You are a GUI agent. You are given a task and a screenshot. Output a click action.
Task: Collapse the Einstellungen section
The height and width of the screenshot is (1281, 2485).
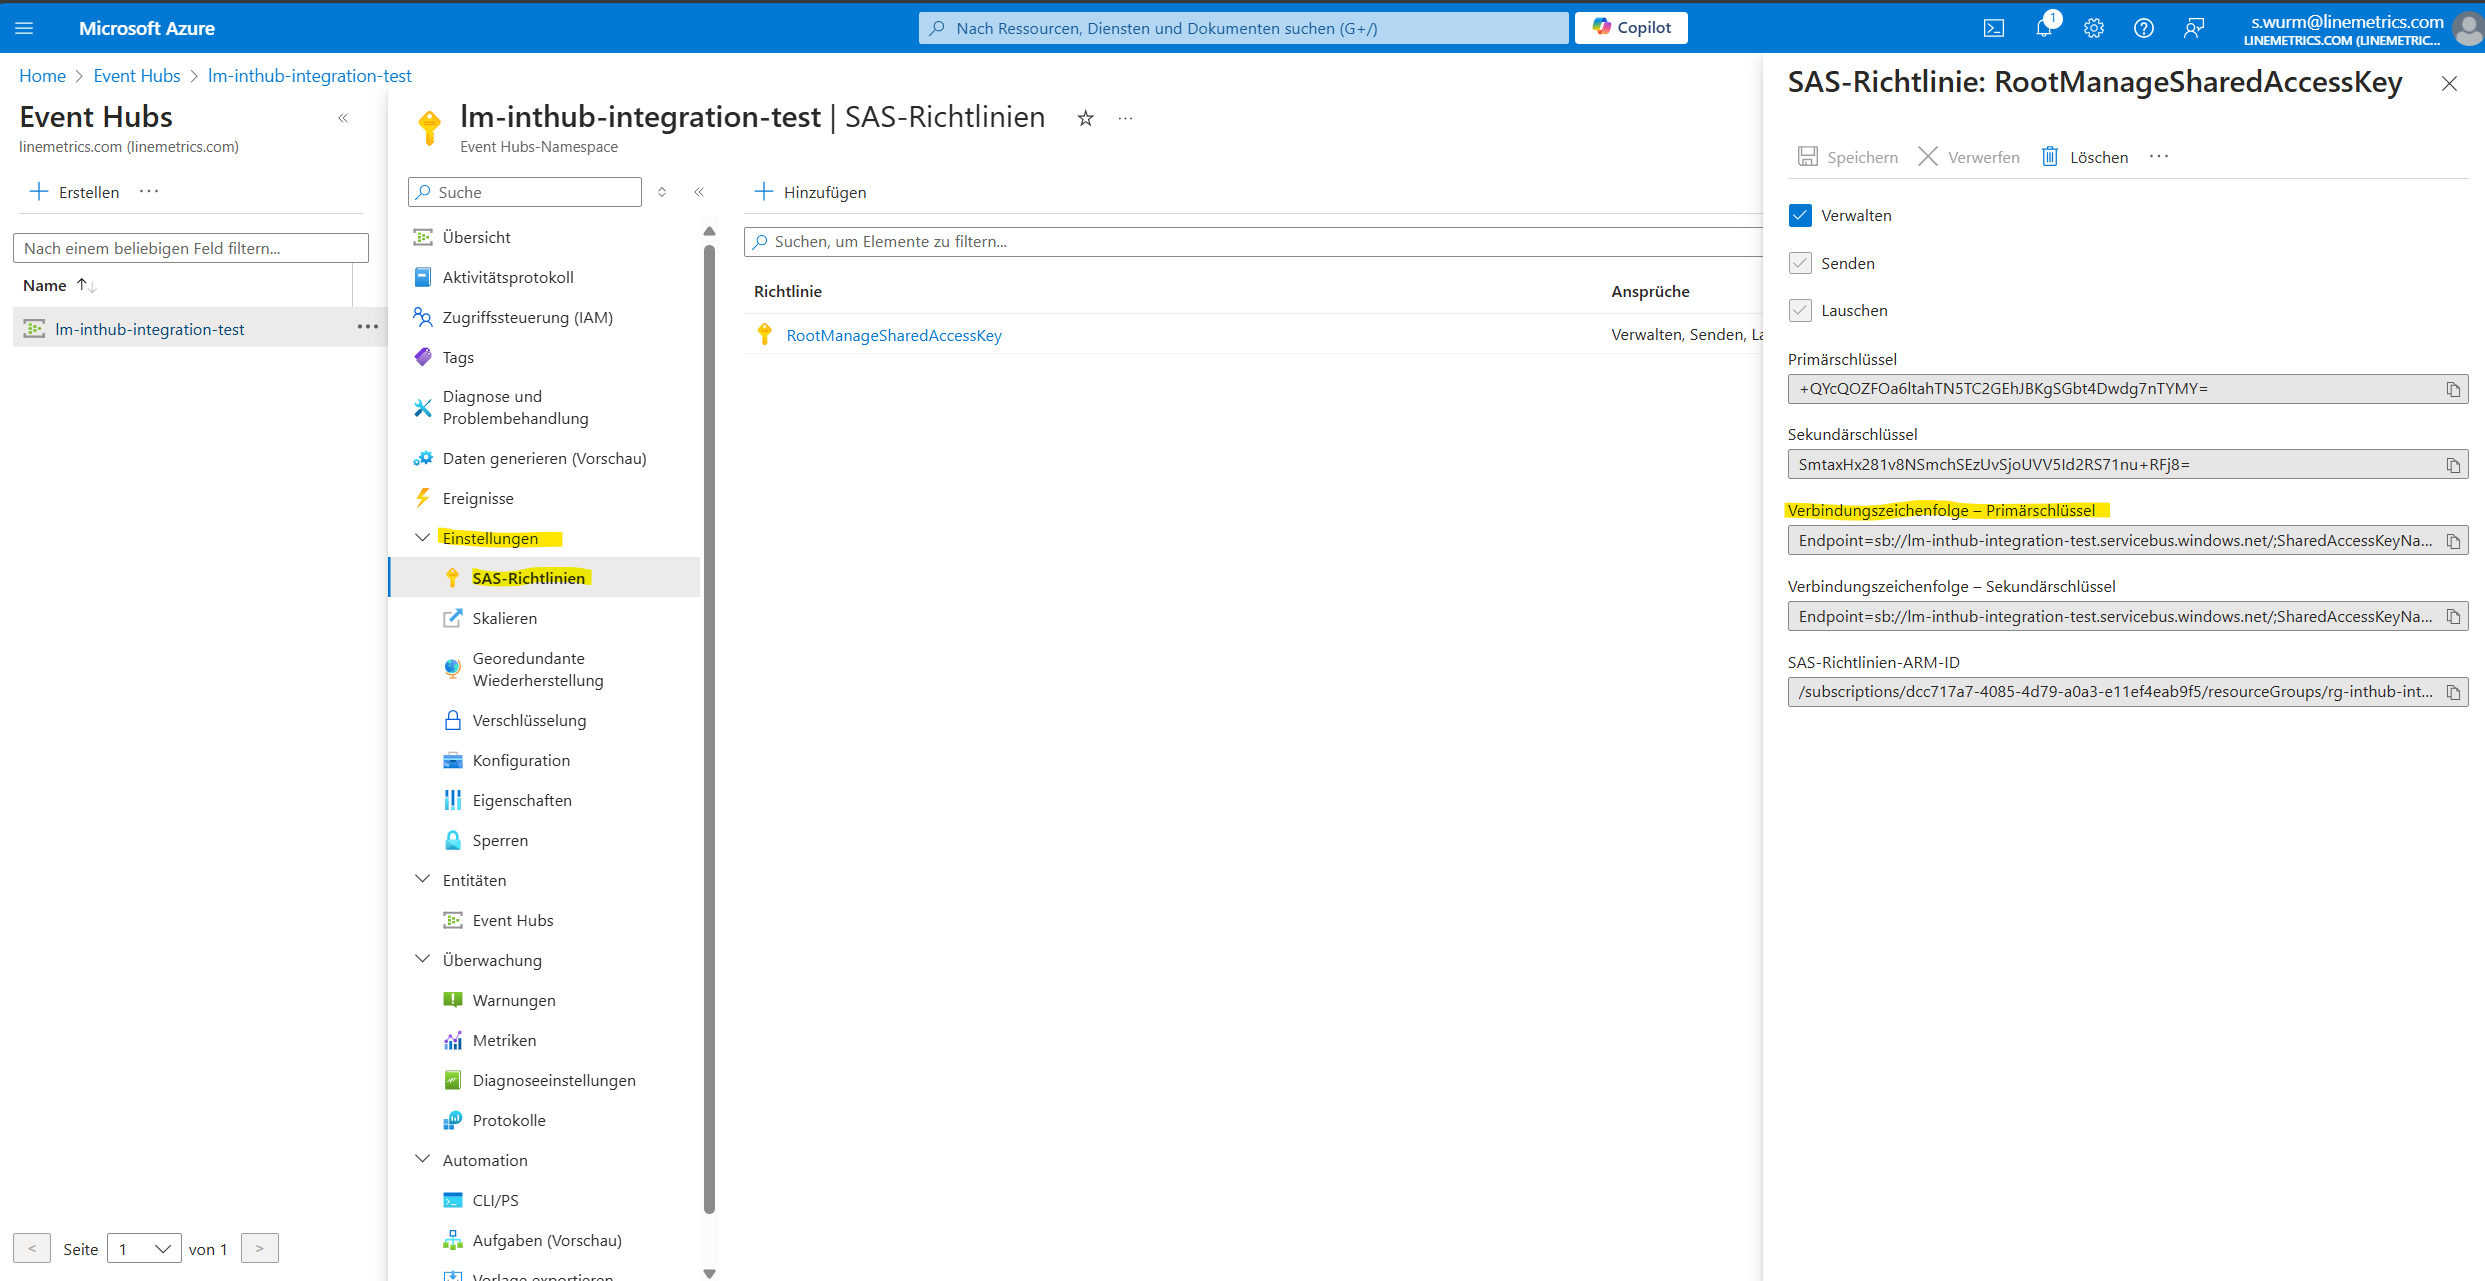pyautogui.click(x=423, y=538)
